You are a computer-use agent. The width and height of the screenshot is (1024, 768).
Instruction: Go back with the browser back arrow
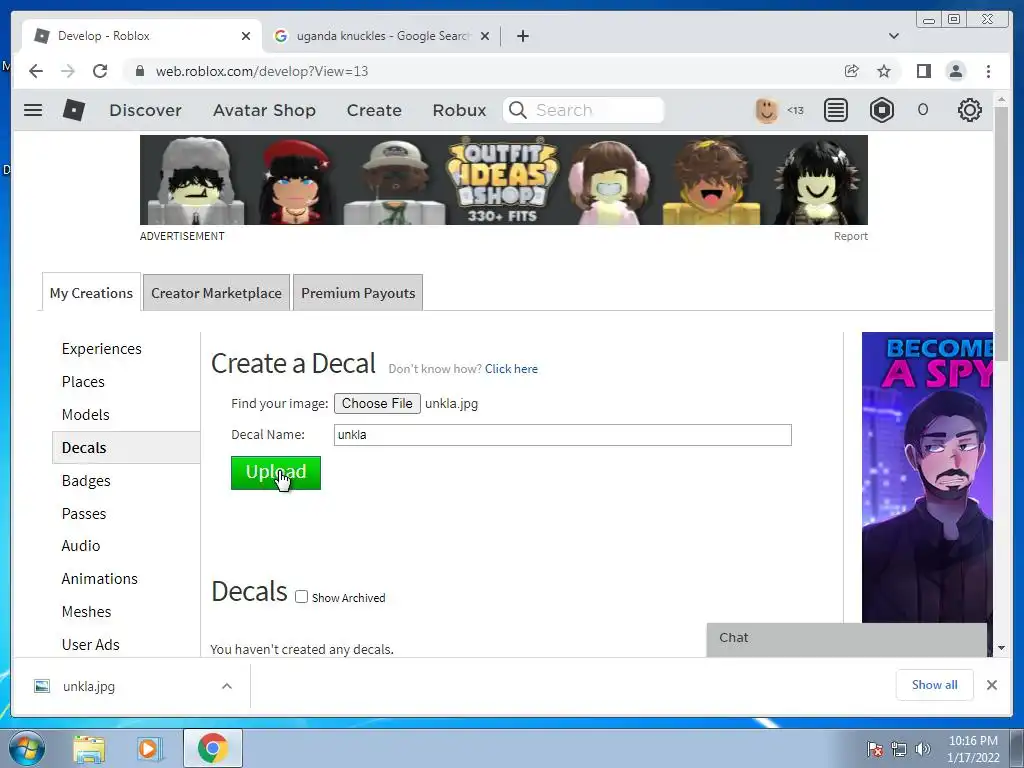(36, 71)
